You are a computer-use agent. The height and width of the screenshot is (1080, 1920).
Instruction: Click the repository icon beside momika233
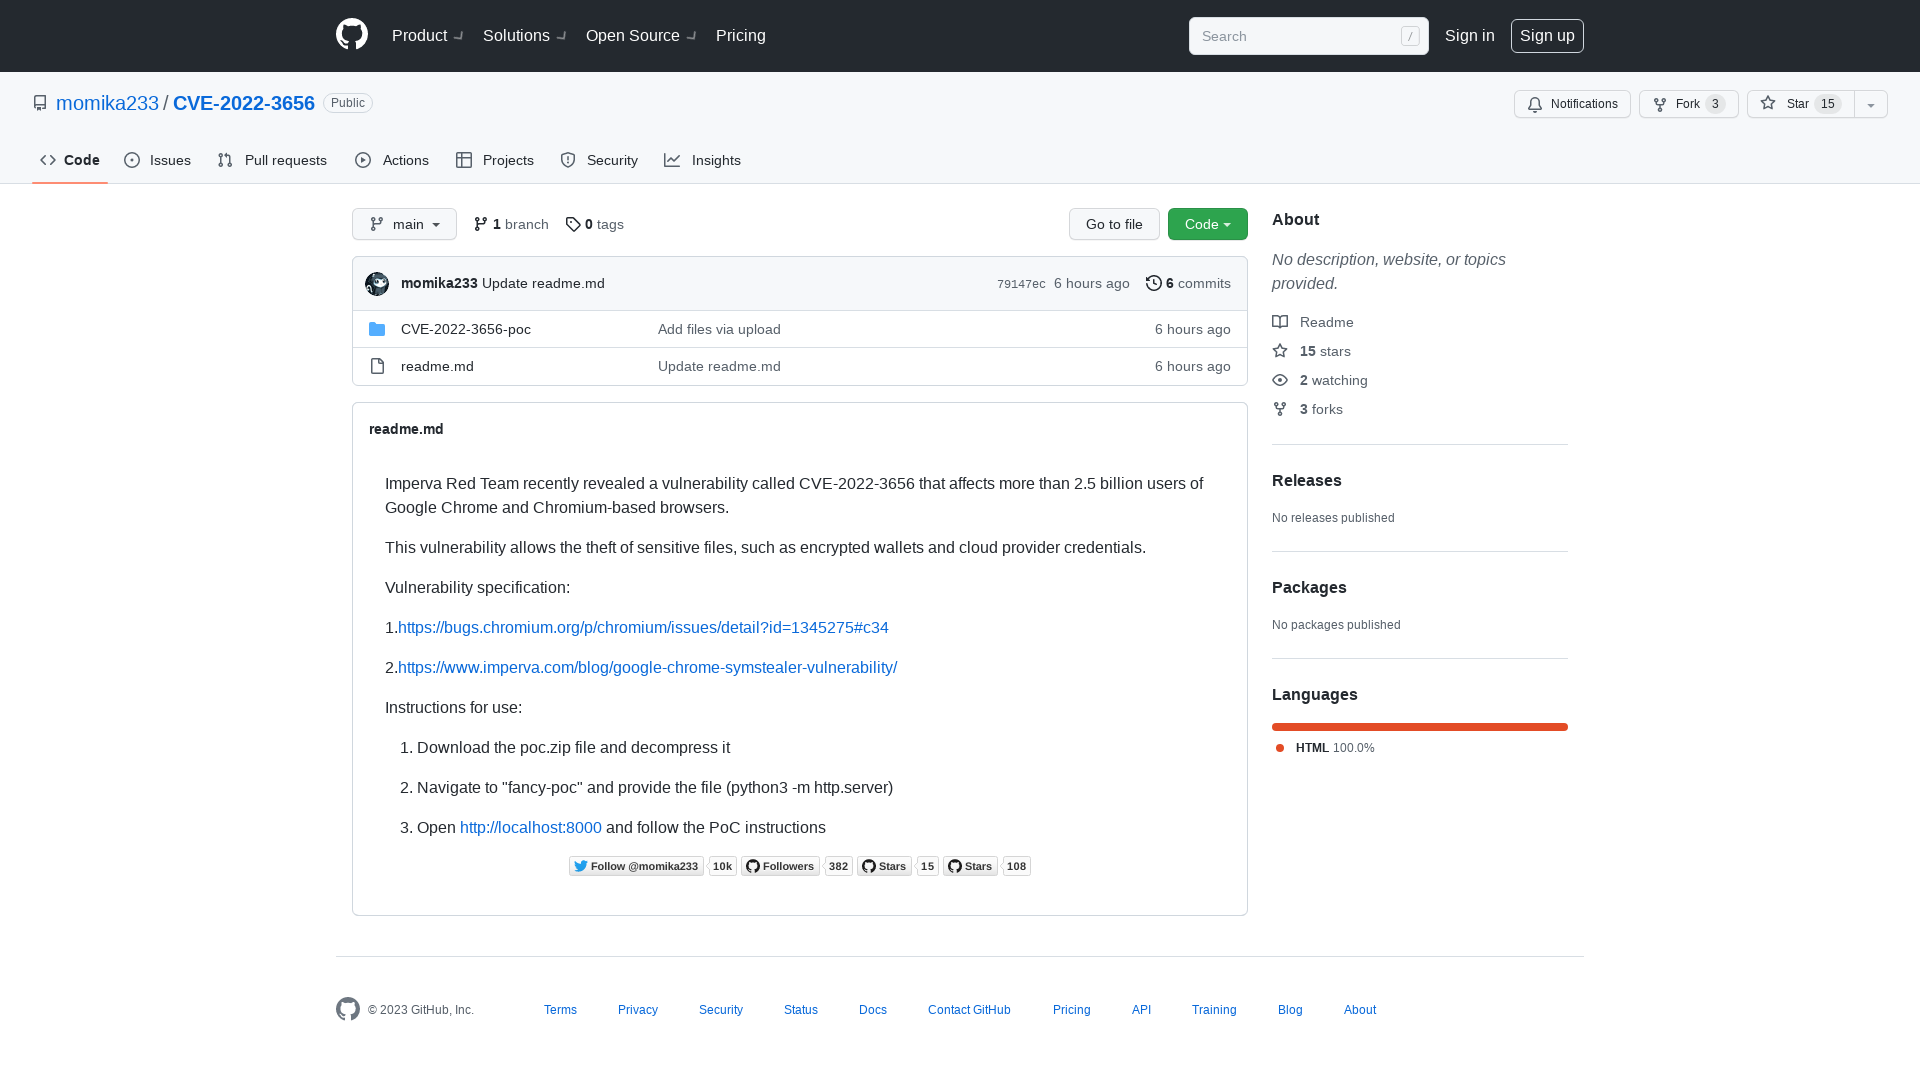[40, 103]
